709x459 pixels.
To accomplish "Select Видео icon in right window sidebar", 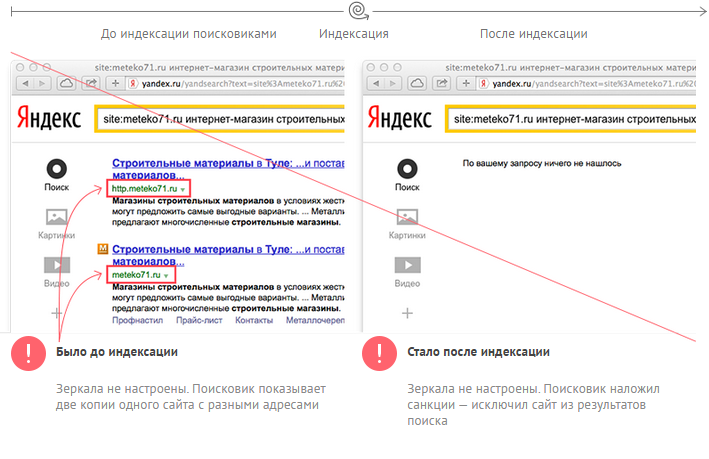I will [407, 265].
